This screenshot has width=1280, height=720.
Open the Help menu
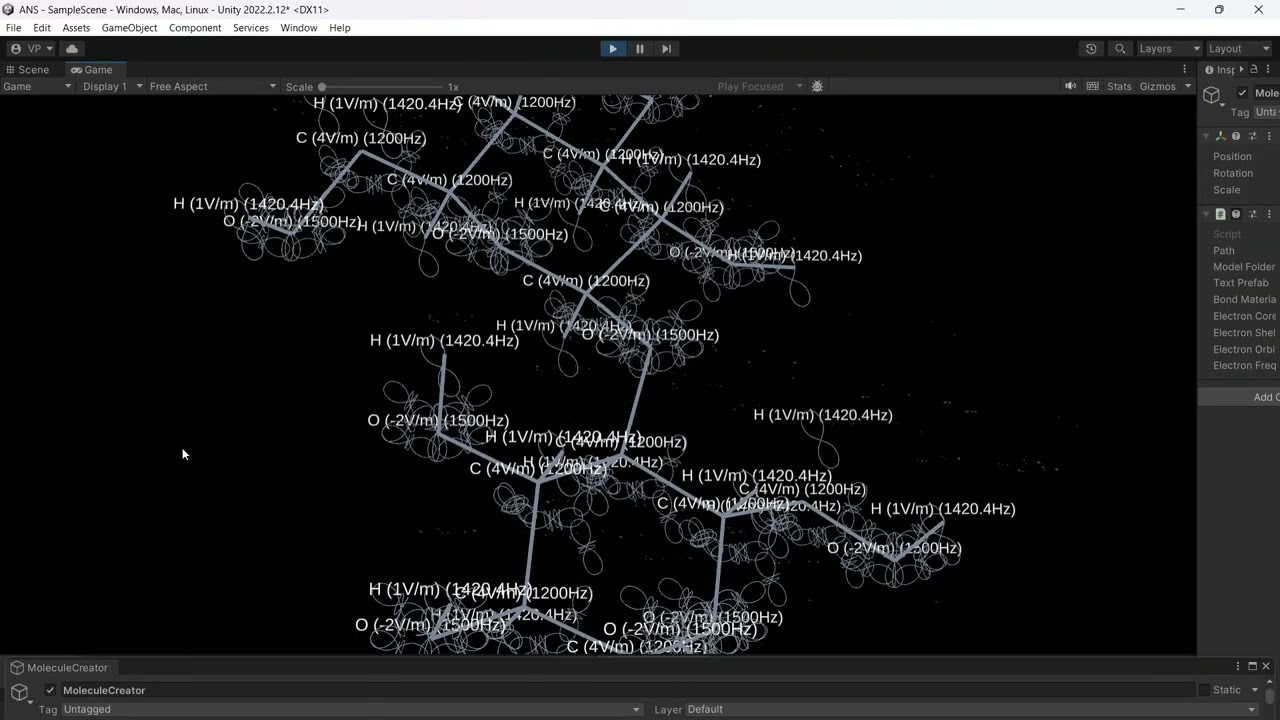[x=340, y=28]
